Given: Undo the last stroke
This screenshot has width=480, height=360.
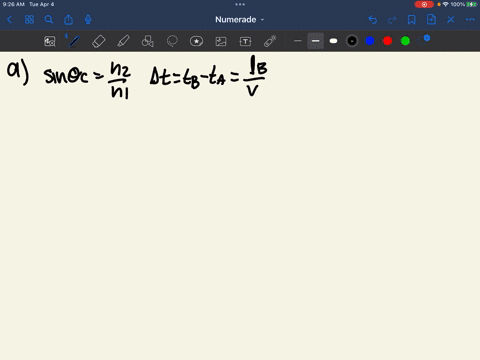Looking at the screenshot, I should [373, 20].
